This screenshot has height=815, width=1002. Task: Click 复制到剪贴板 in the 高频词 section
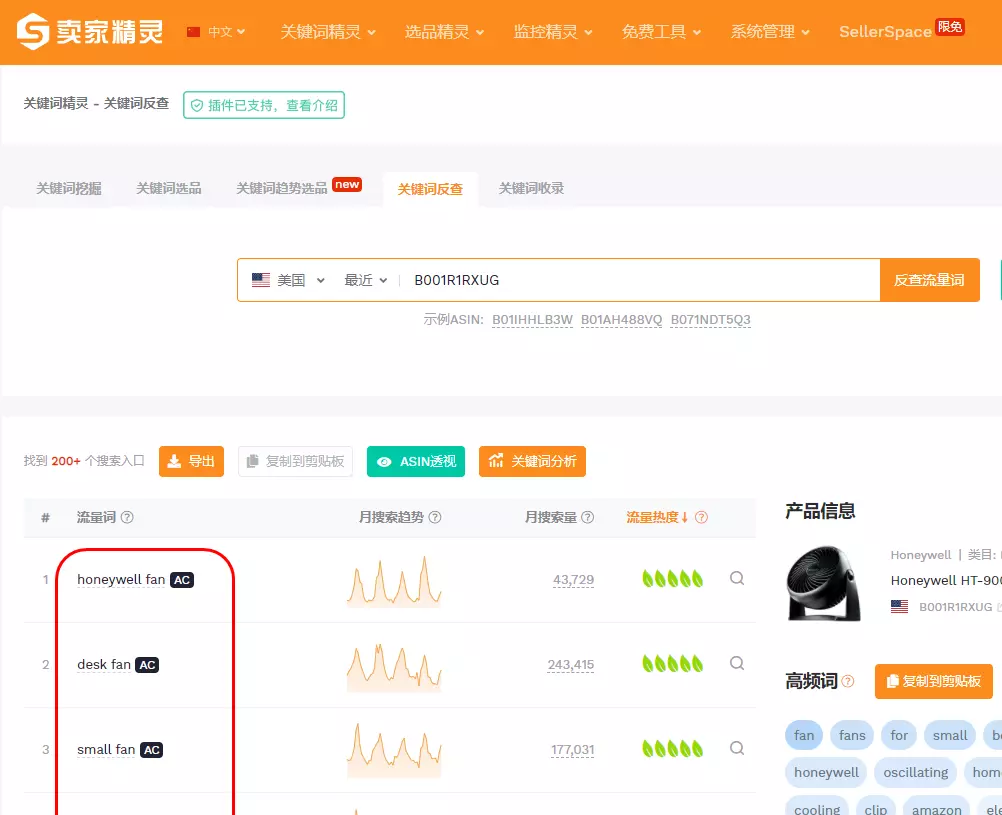pos(934,681)
